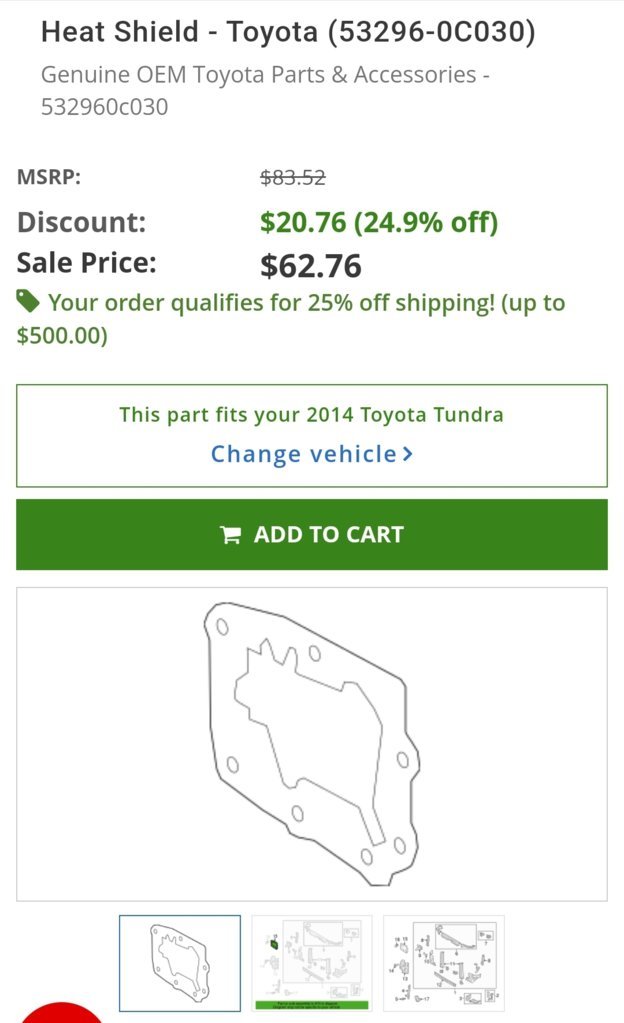Add the heat shield to cart

click(x=312, y=534)
